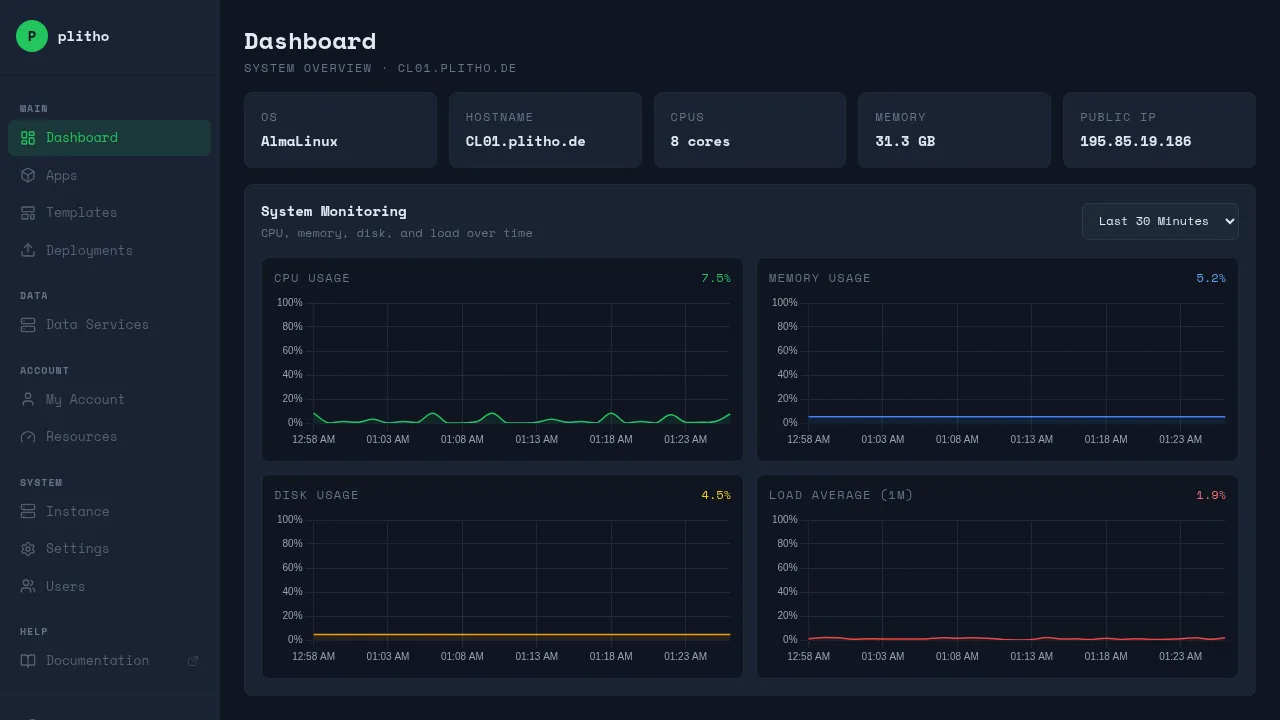This screenshot has width=1280, height=720.
Task: Open the My Account menu item
Action: [x=109, y=399]
